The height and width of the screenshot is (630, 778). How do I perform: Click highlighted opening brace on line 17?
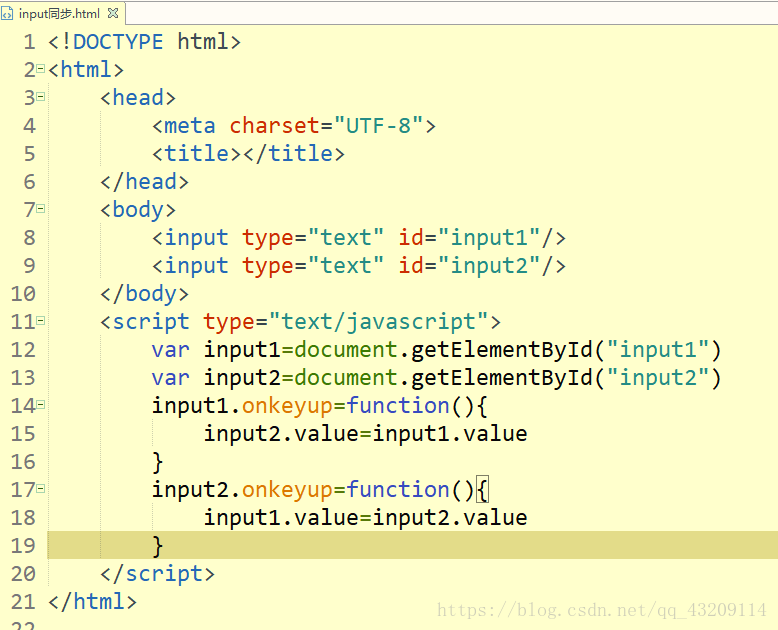482,490
